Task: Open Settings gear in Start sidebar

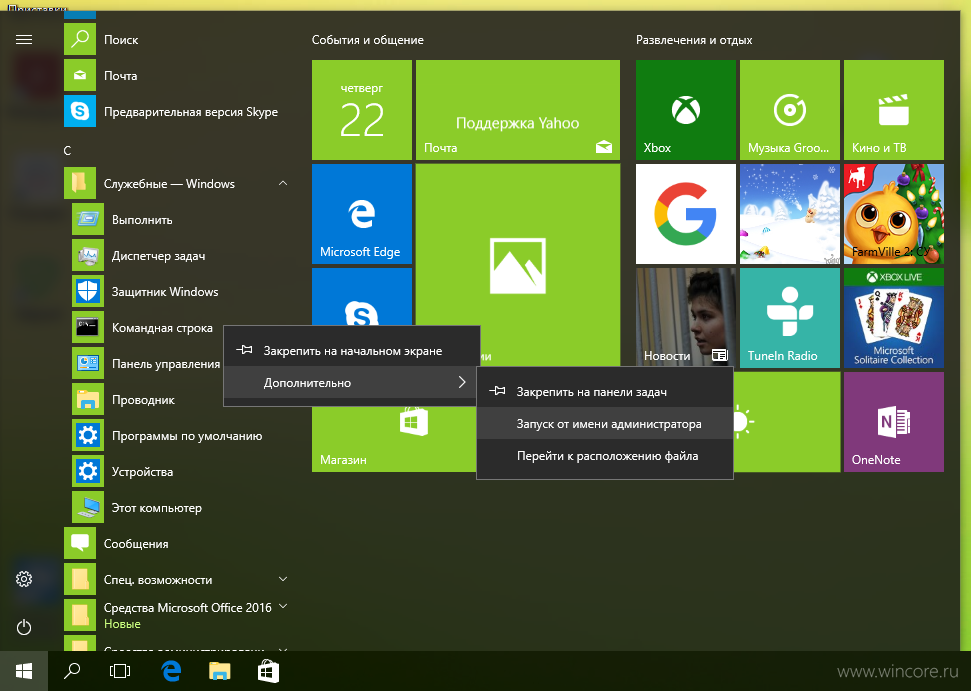Action: 24,579
